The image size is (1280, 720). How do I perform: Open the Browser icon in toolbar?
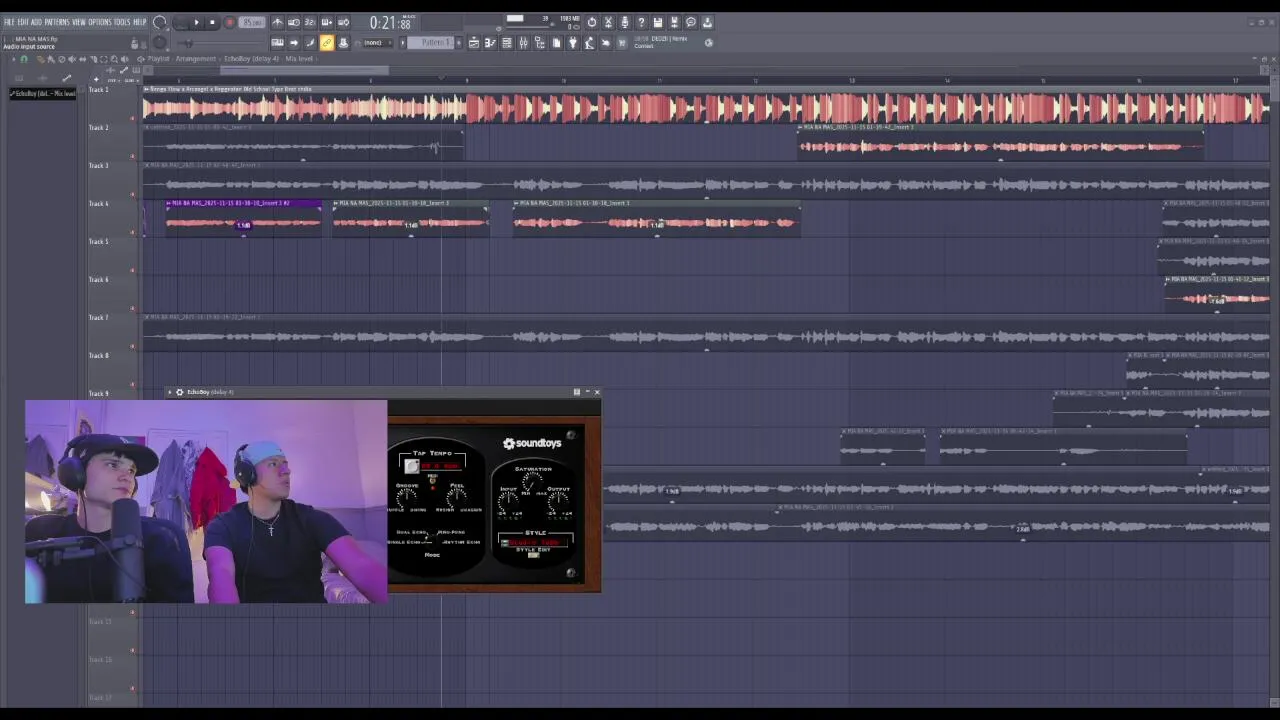pyautogui.click(x=539, y=43)
